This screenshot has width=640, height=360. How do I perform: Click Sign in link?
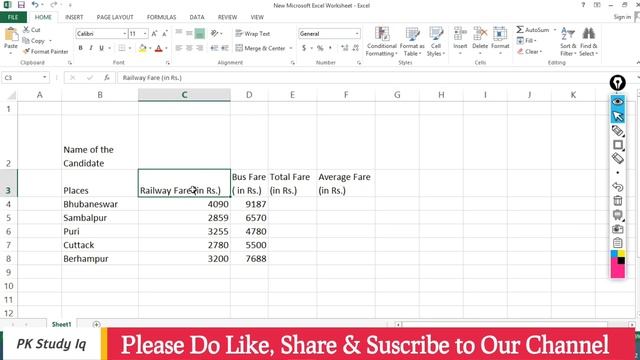622,17
